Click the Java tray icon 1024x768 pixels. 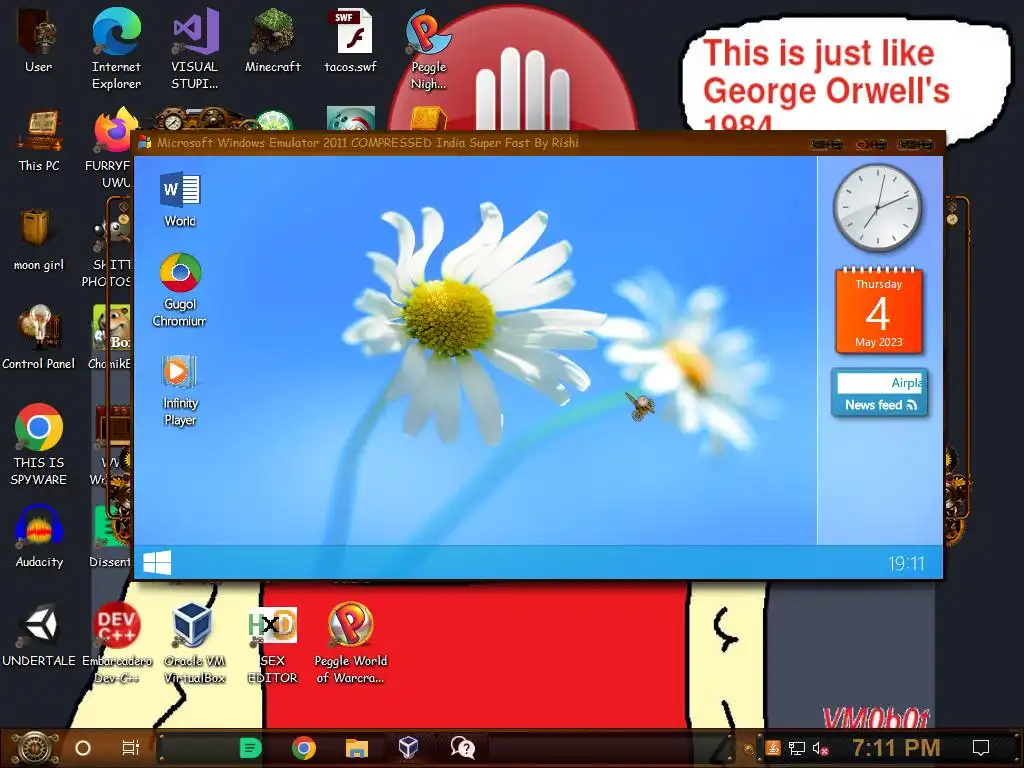pyautogui.click(x=773, y=748)
